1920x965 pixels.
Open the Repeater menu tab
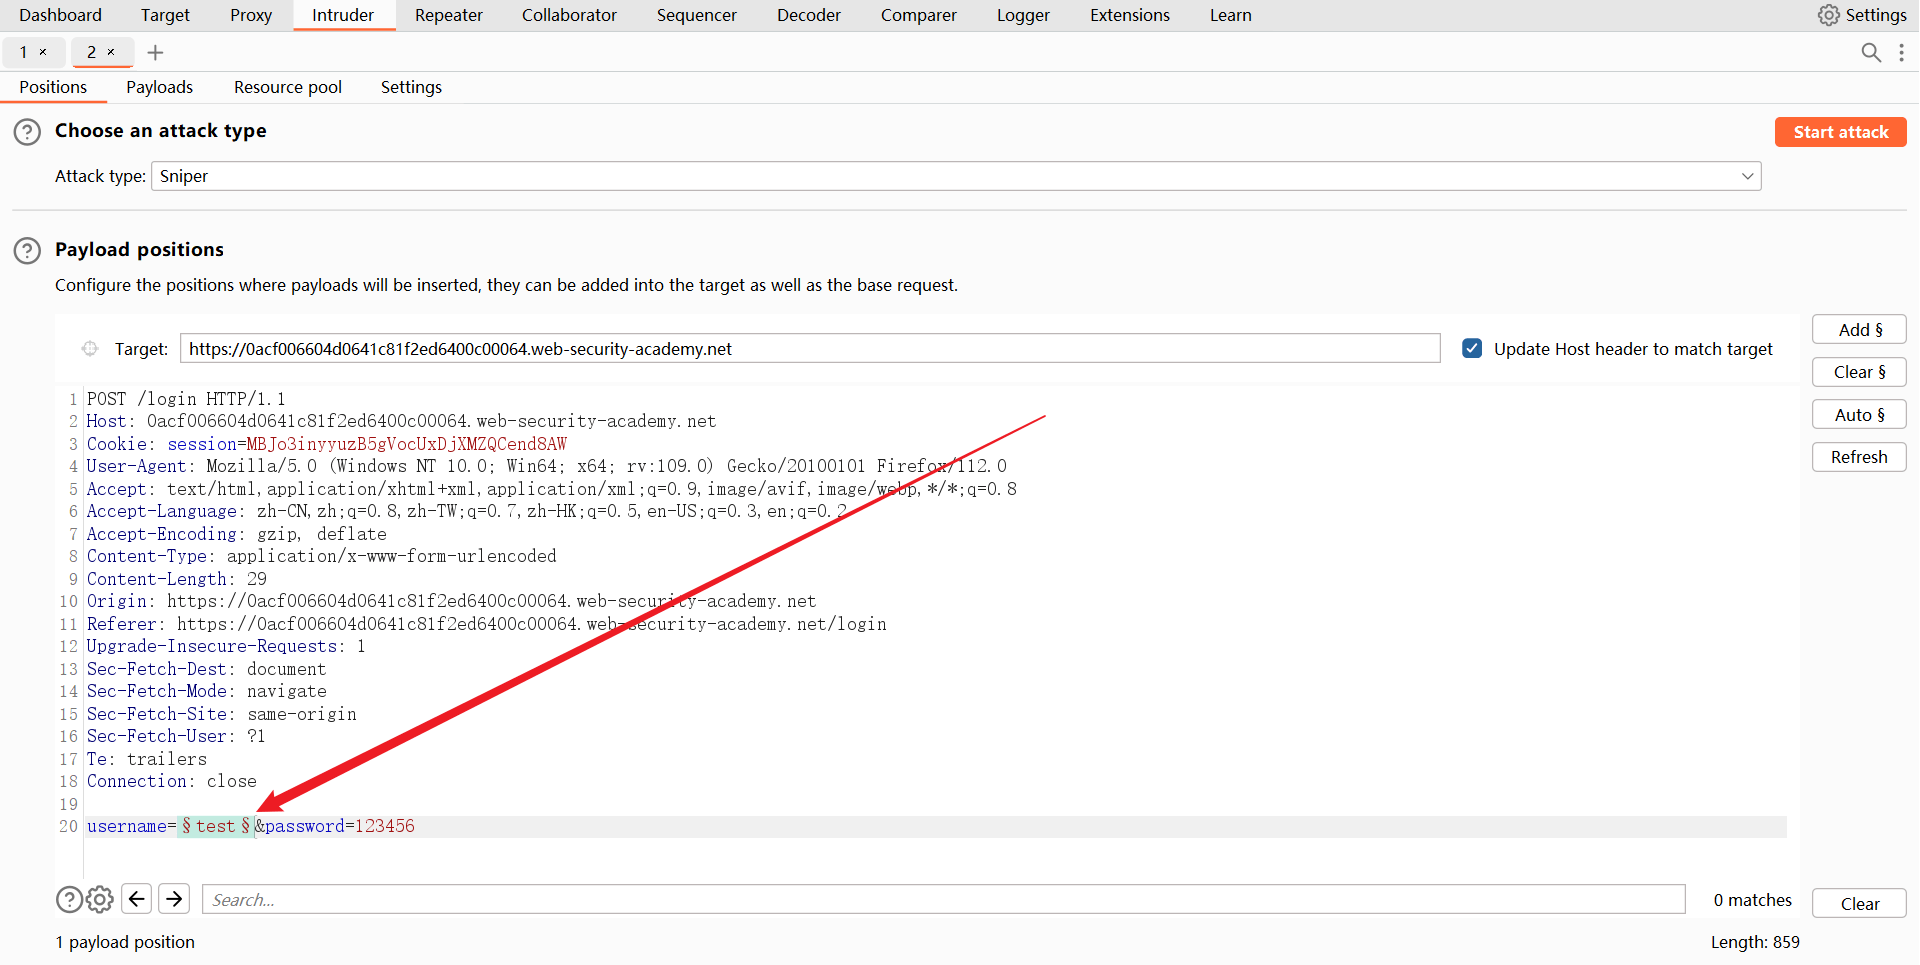pyautogui.click(x=448, y=16)
